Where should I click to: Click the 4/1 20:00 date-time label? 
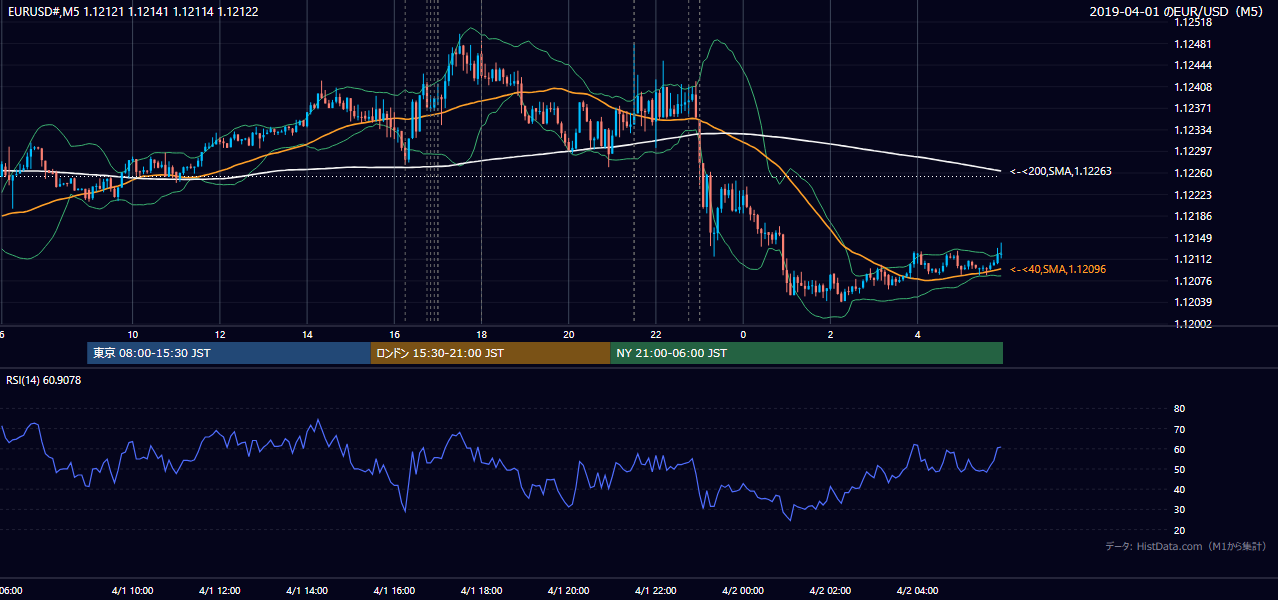[569, 591]
